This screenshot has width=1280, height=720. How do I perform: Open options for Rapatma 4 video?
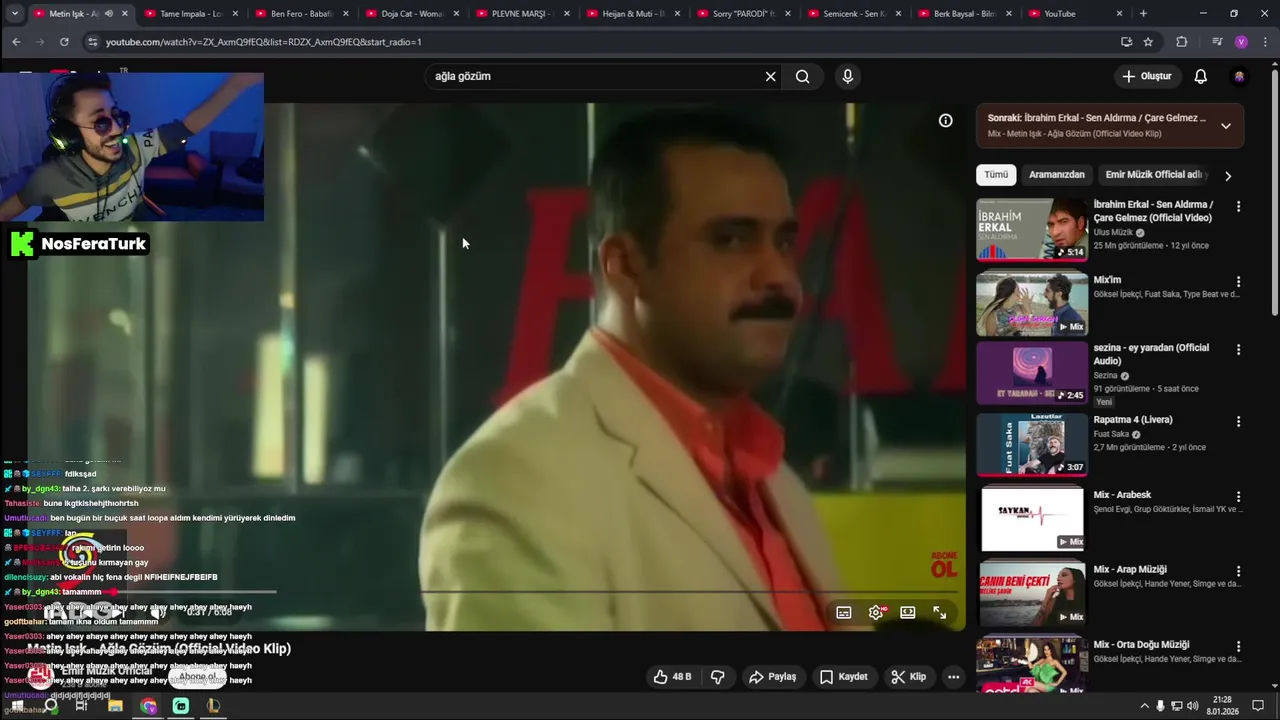(1238, 422)
